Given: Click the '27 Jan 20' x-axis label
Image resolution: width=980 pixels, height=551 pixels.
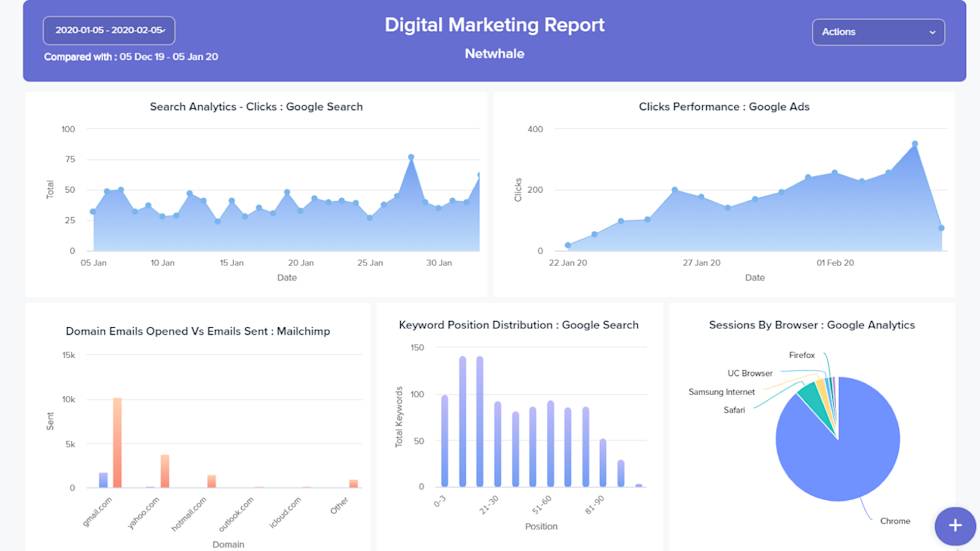Looking at the screenshot, I should click(x=701, y=263).
